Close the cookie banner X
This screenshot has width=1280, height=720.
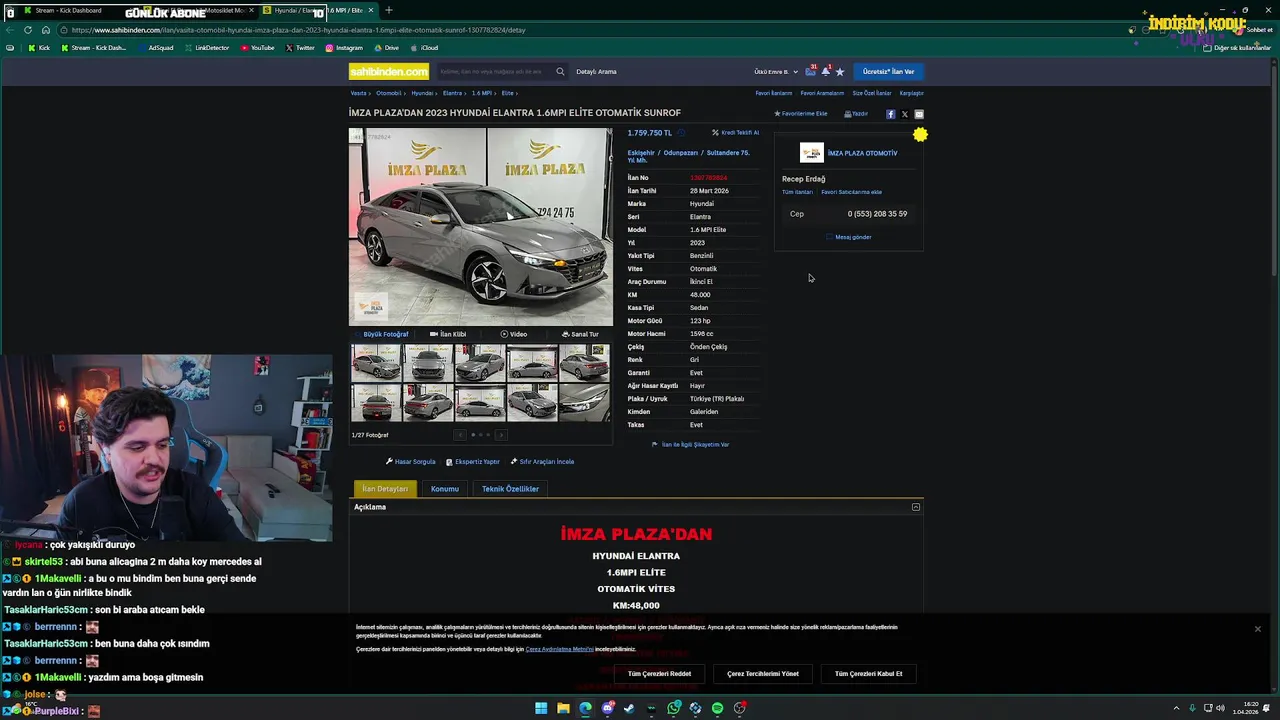point(1258,629)
